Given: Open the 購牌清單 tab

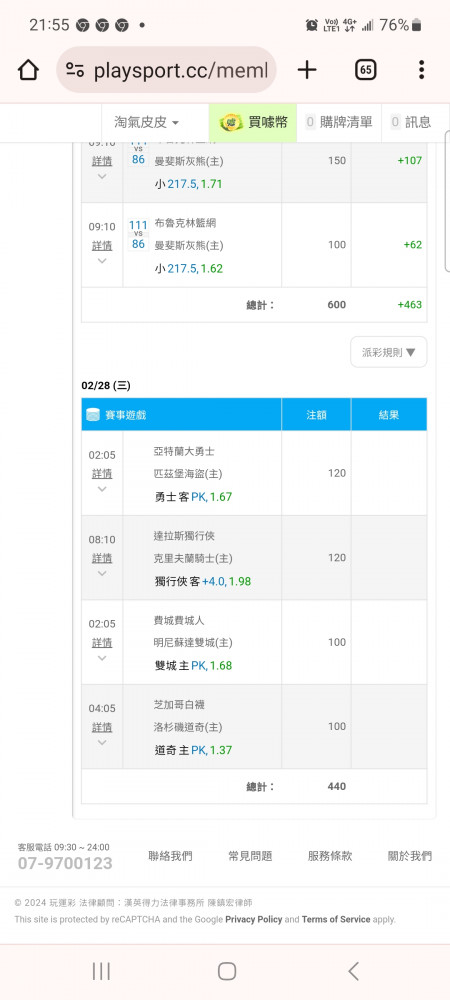Looking at the screenshot, I should point(339,122).
